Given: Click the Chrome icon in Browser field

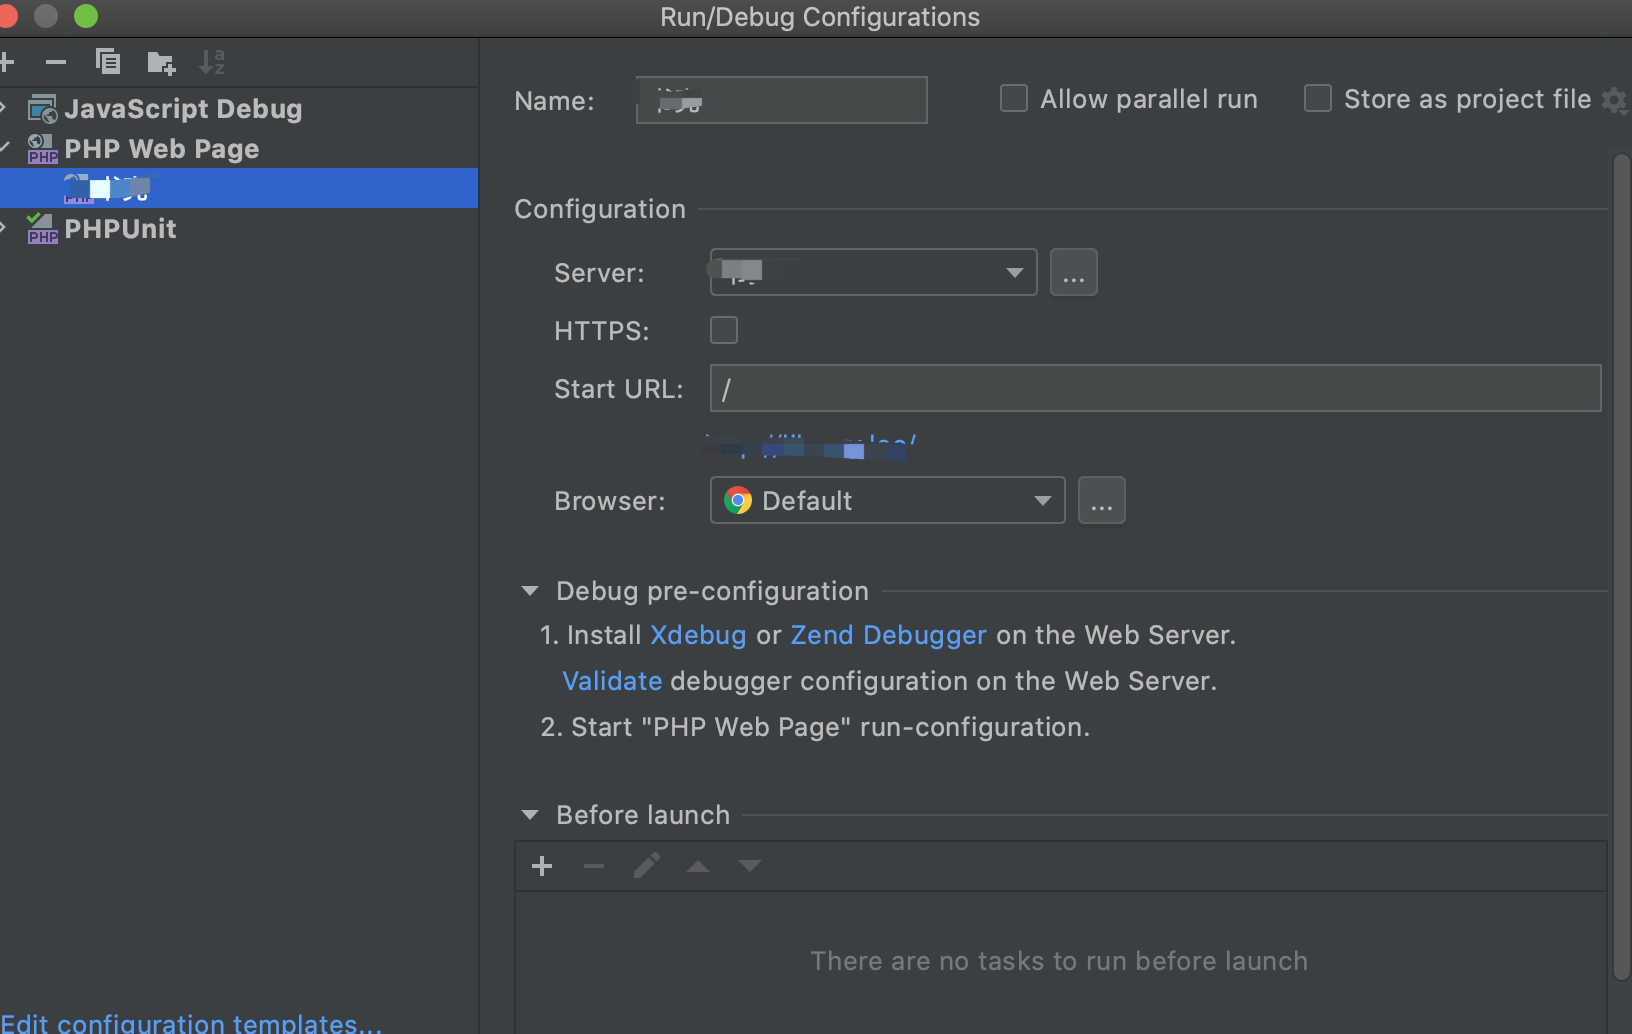Looking at the screenshot, I should [738, 500].
